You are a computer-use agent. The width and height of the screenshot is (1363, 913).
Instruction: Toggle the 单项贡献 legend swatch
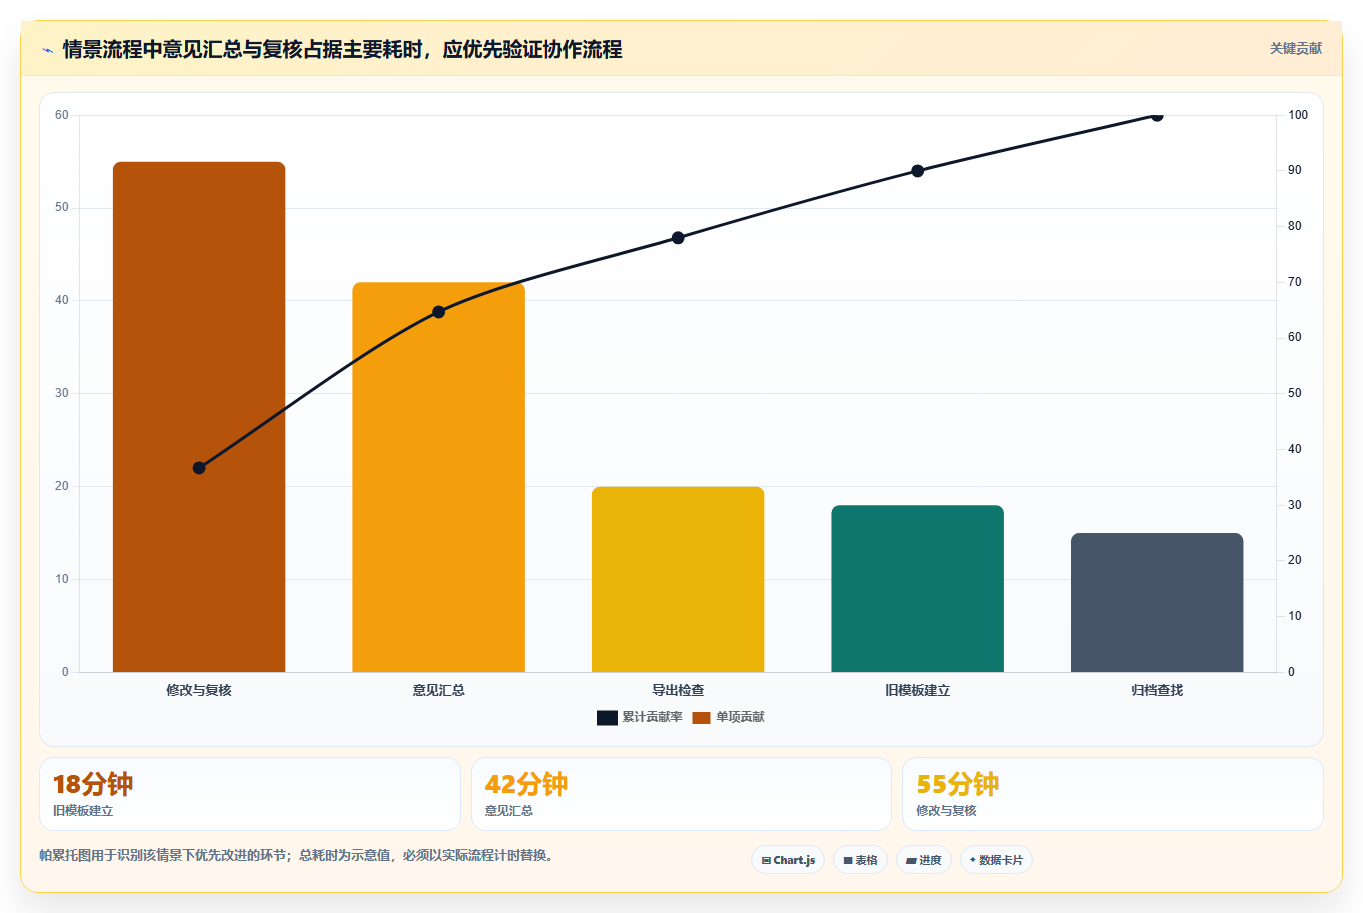coord(701,718)
